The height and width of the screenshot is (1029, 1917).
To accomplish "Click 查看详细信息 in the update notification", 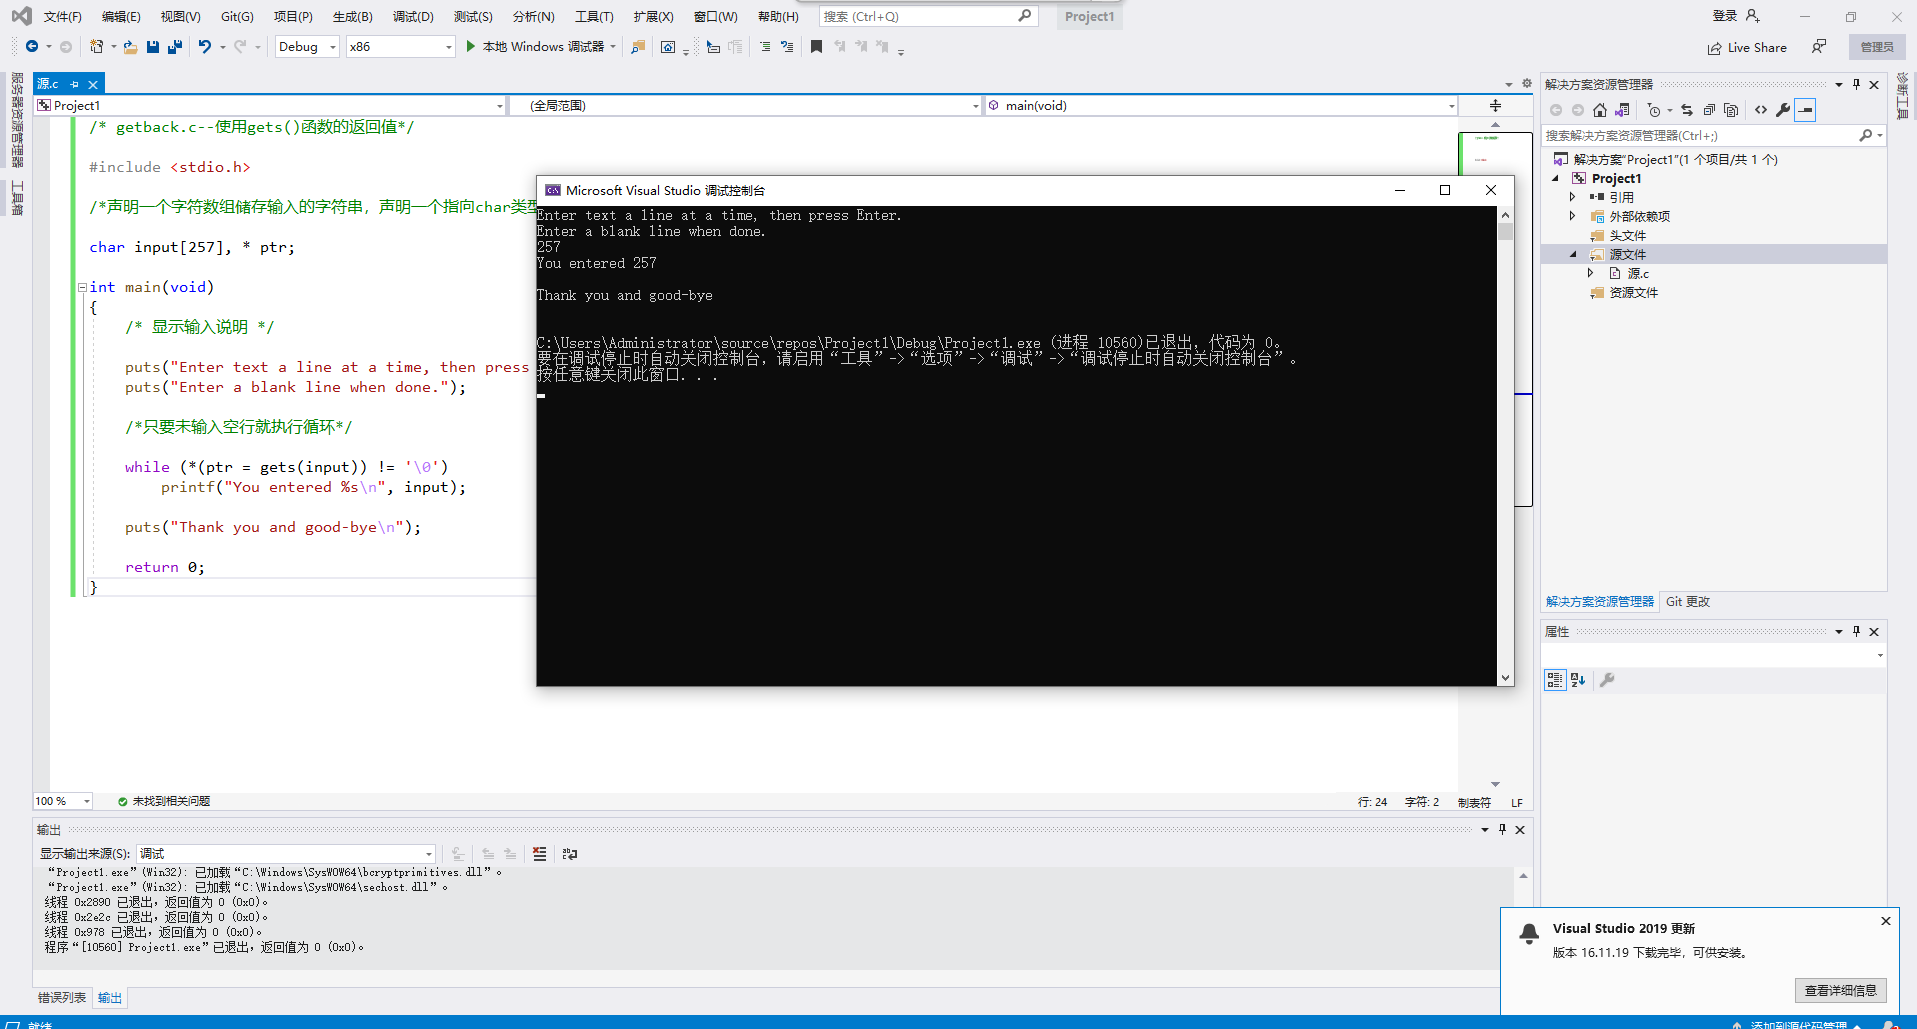I will pos(1841,990).
